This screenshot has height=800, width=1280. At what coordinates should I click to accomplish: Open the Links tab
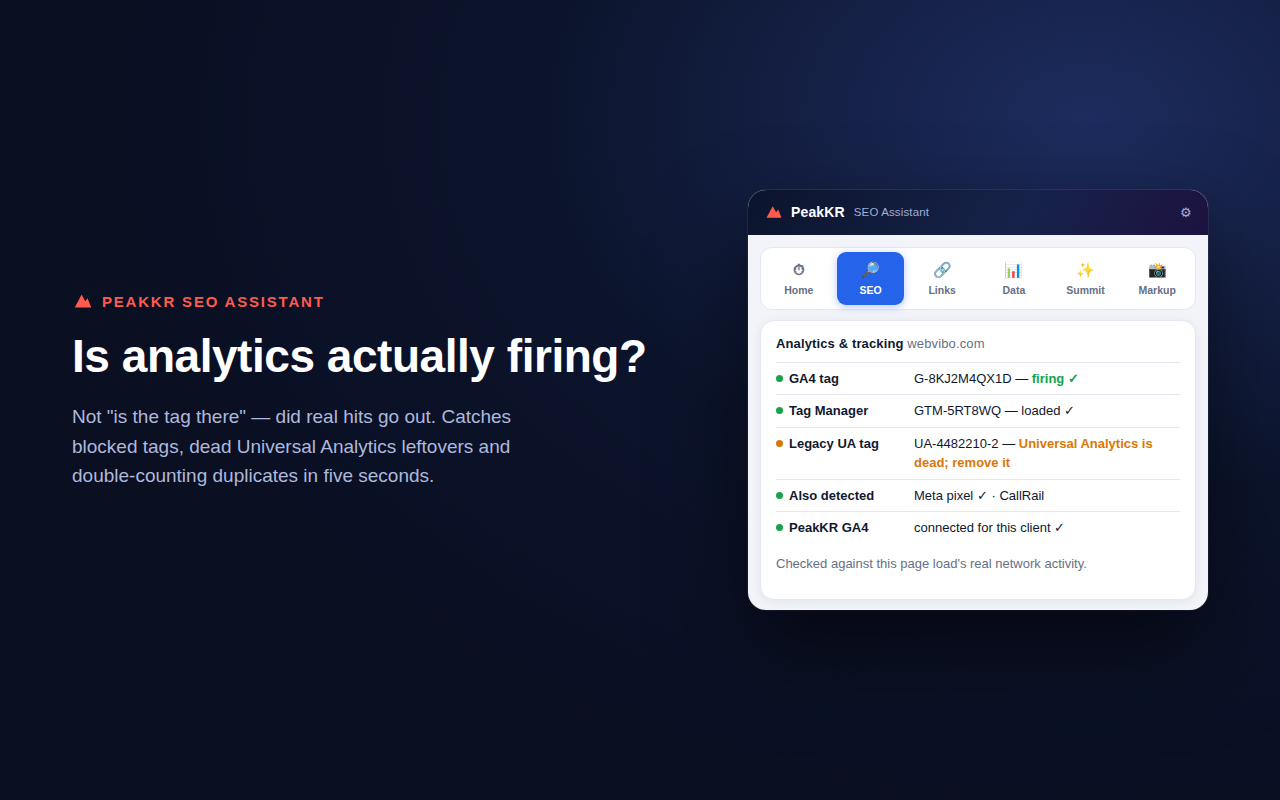[x=942, y=278]
